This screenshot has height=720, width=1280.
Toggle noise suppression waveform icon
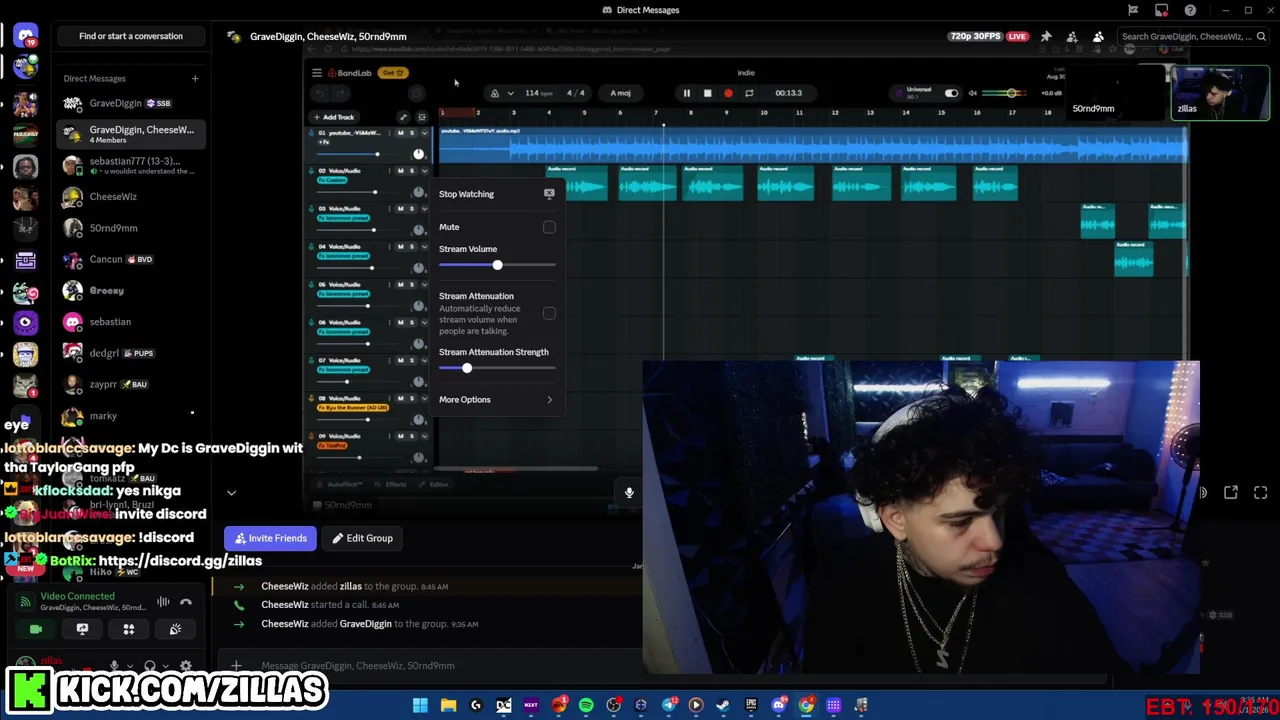tap(163, 602)
